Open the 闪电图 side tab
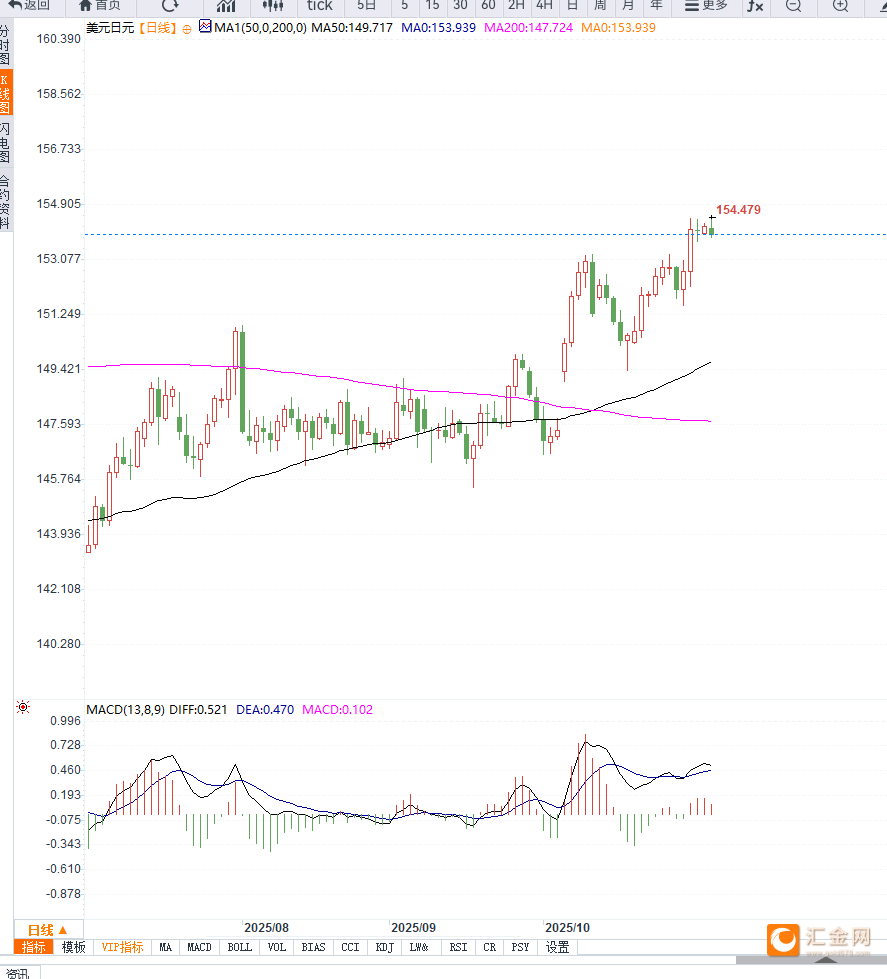887x979 pixels. [x=5, y=142]
